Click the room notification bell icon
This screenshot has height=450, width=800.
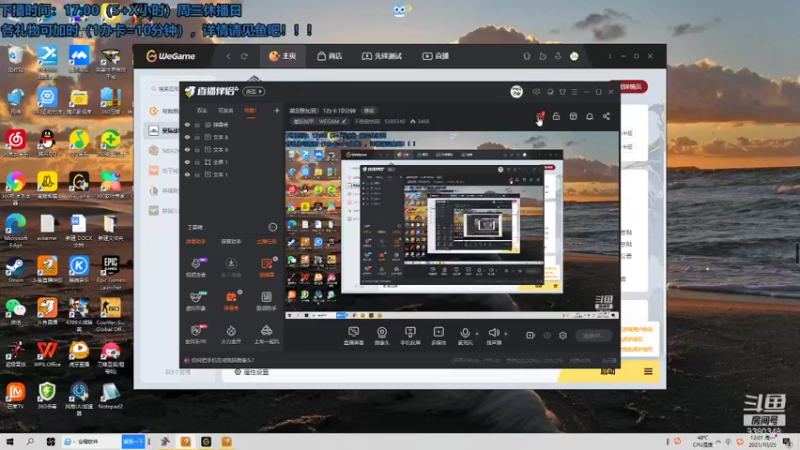(x=589, y=116)
